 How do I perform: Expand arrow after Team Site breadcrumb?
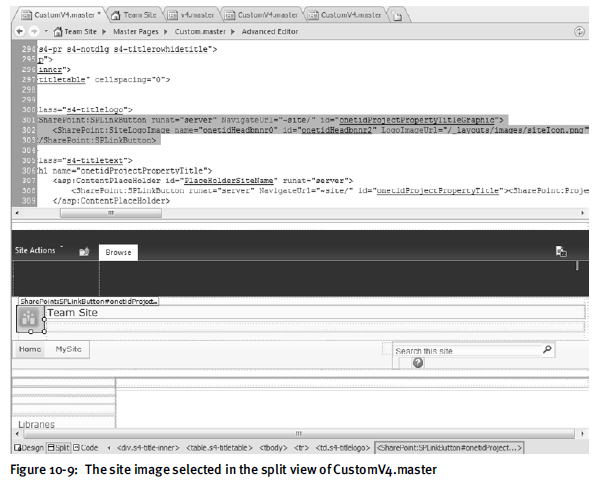[104, 32]
